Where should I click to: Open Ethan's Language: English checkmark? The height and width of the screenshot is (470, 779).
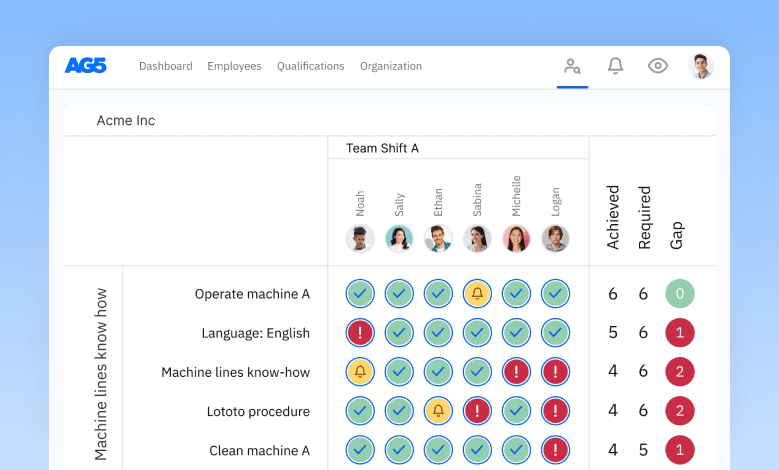pyautogui.click(x=438, y=332)
